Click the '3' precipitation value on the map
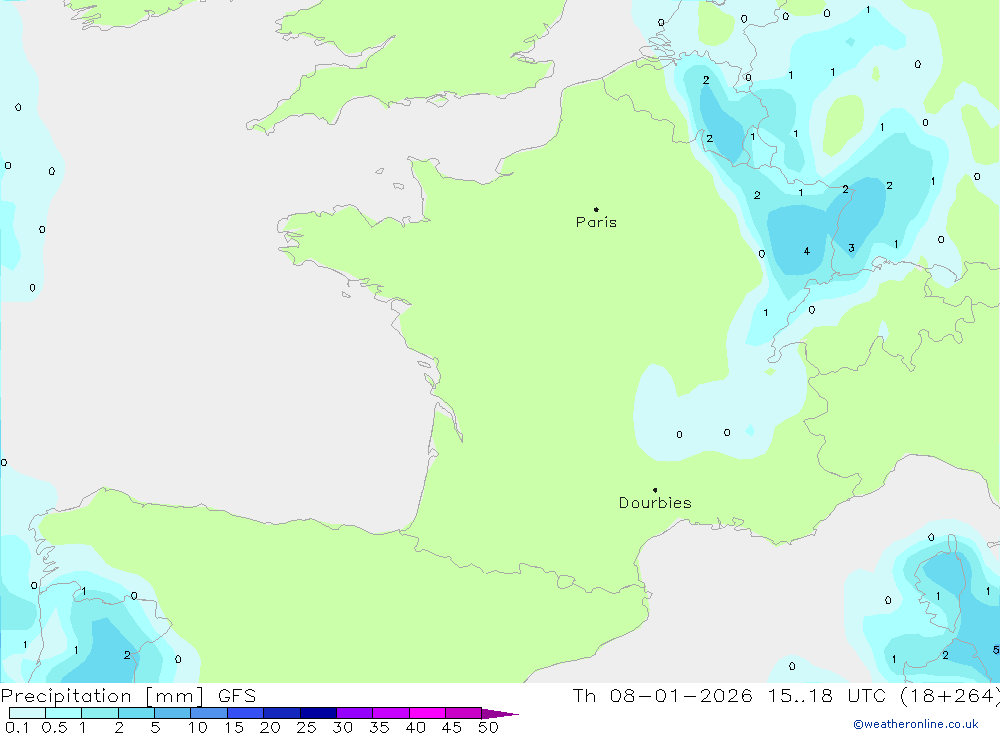Image resolution: width=1000 pixels, height=733 pixels. tap(851, 248)
